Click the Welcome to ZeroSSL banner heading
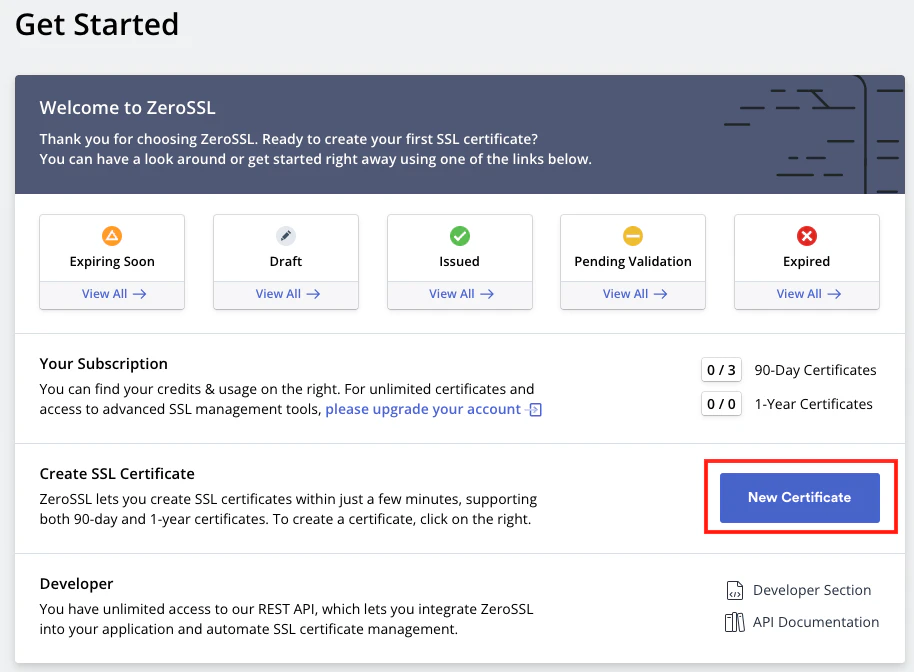914x672 pixels. coord(127,107)
